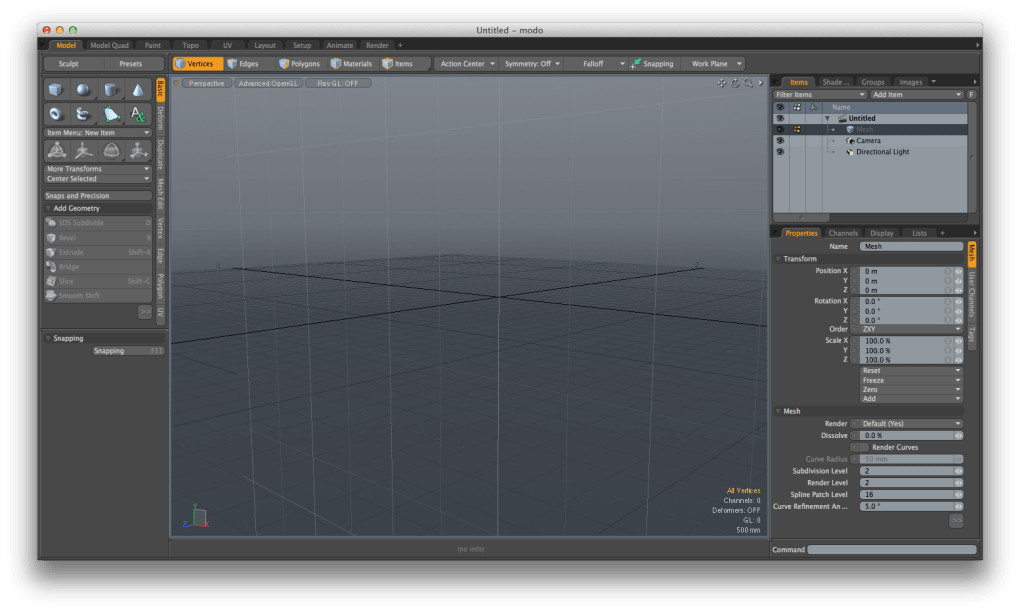Hide the Untitled scene visibility eye

780,118
